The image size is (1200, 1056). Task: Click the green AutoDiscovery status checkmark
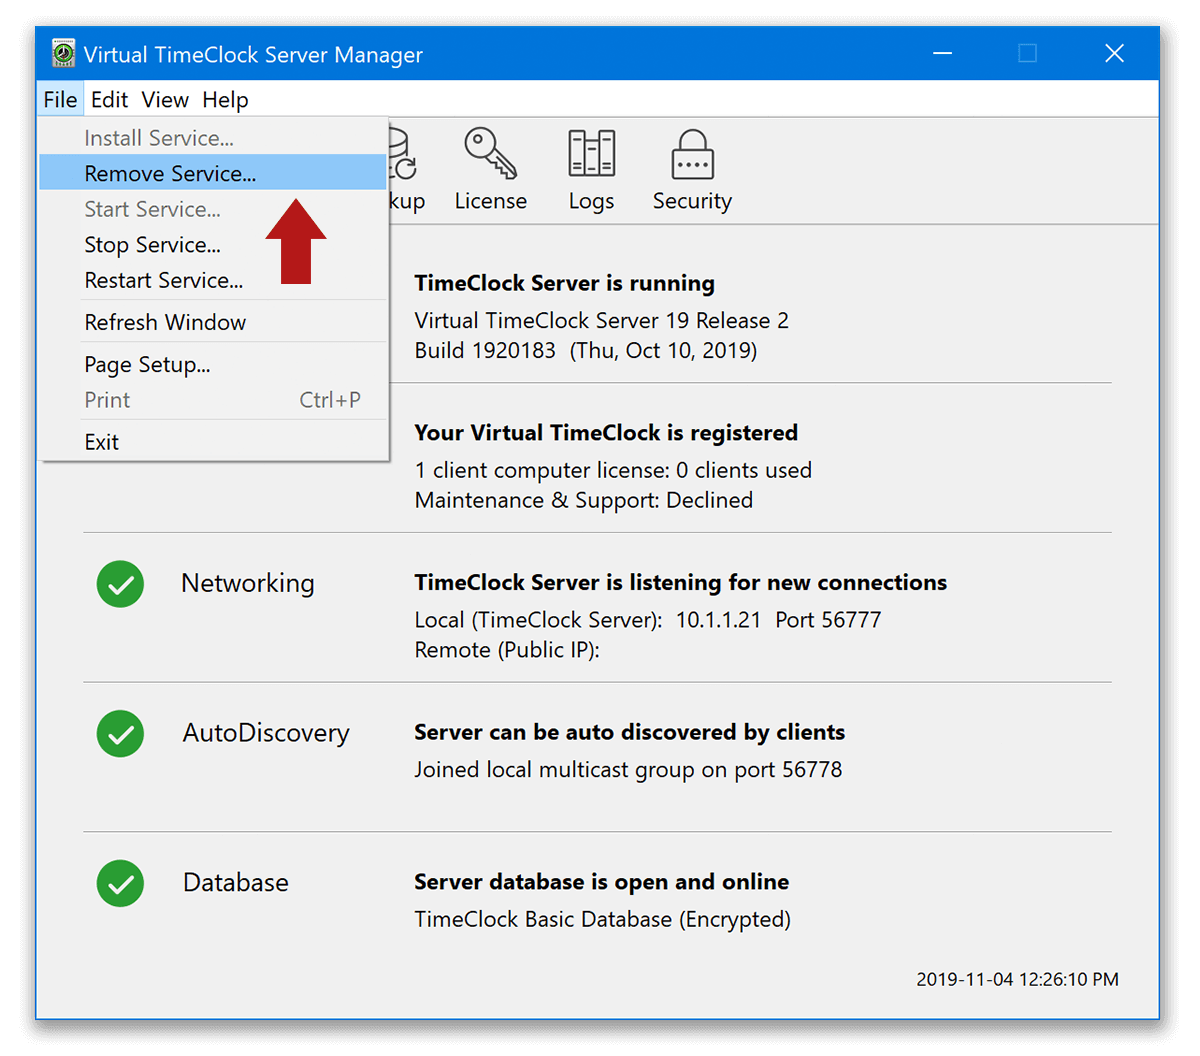tap(120, 734)
